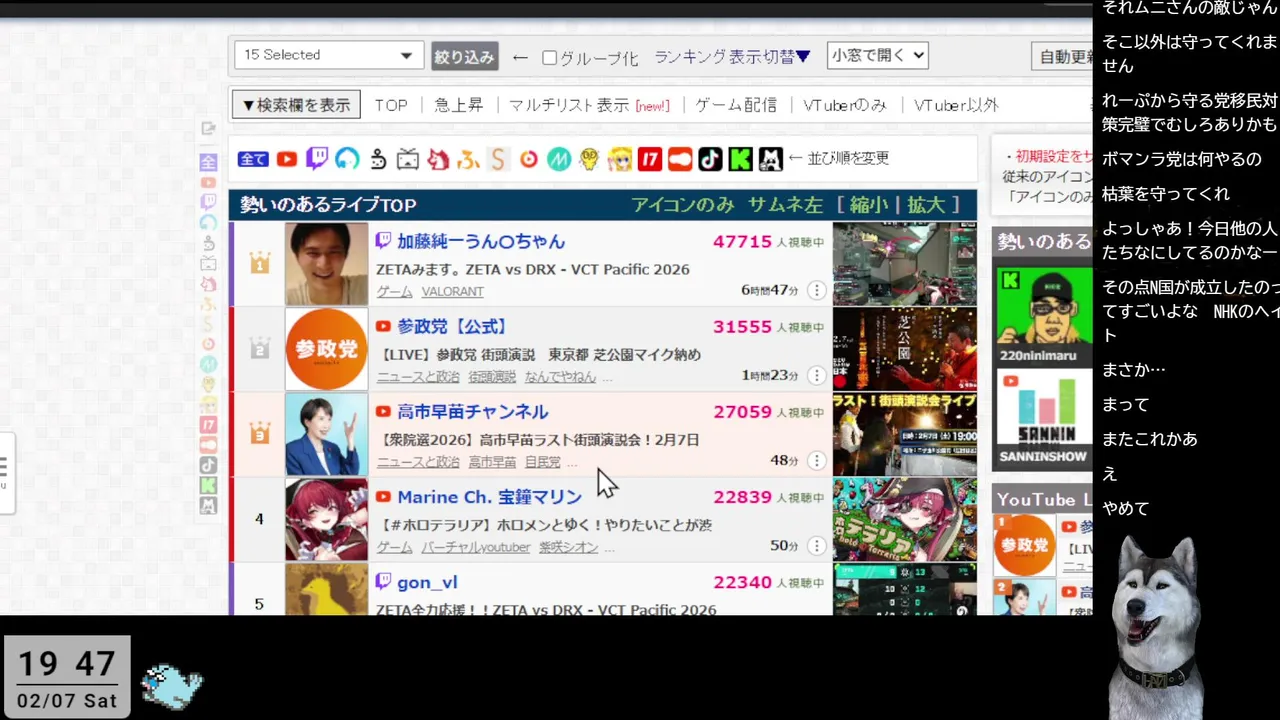The image size is (1280, 720).
Task: Click the 絞り込み button
Action: click(x=465, y=56)
